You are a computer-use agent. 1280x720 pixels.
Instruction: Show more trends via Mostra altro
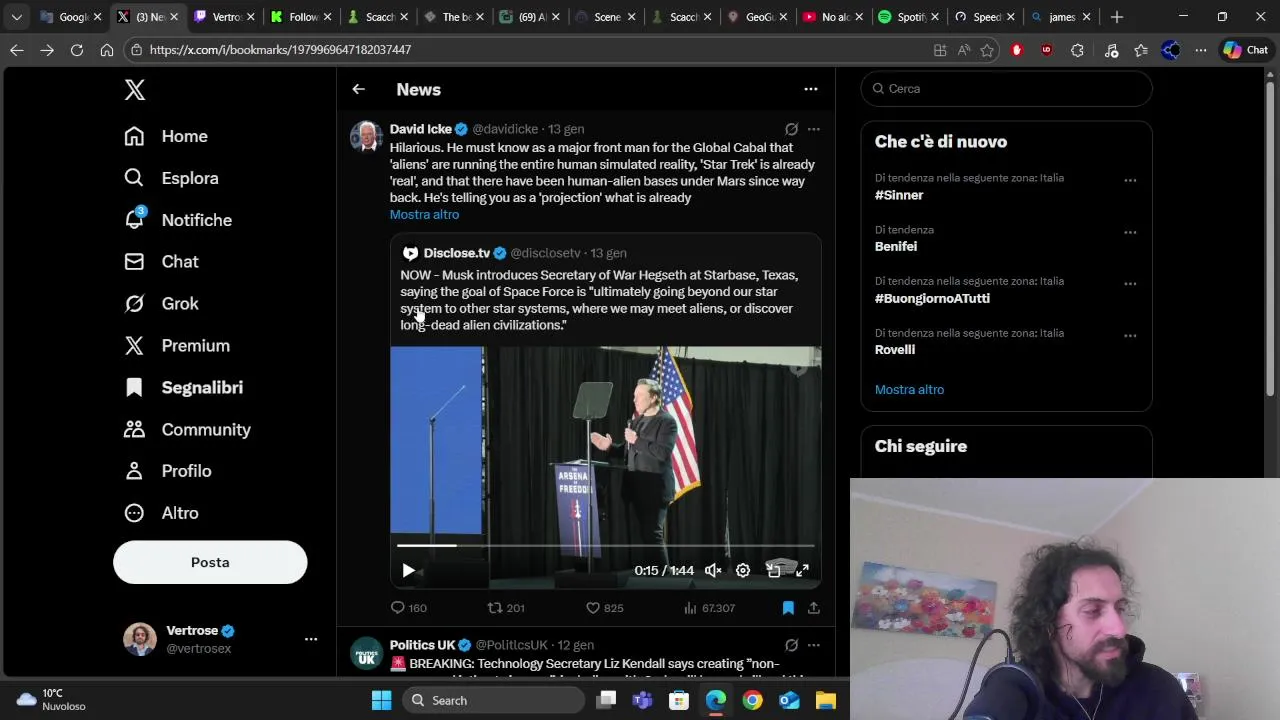pyautogui.click(x=909, y=390)
